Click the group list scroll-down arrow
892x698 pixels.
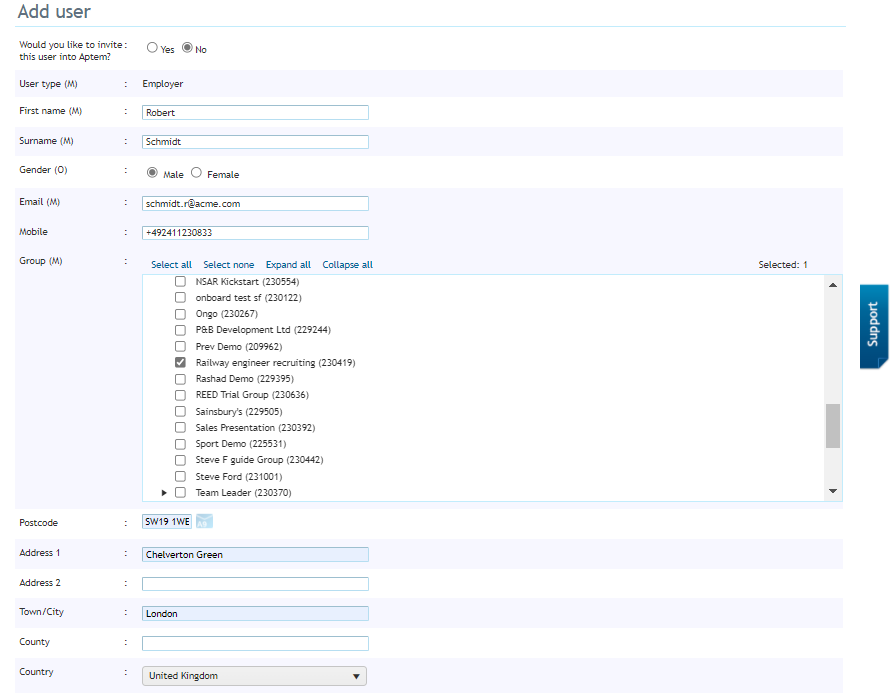[832, 490]
